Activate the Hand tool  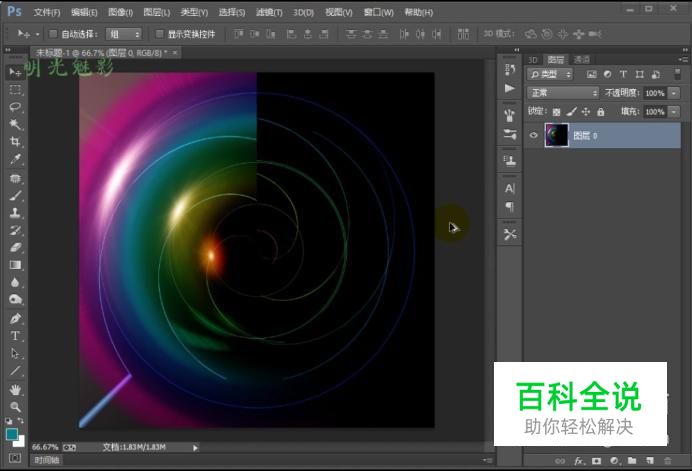pyautogui.click(x=16, y=388)
